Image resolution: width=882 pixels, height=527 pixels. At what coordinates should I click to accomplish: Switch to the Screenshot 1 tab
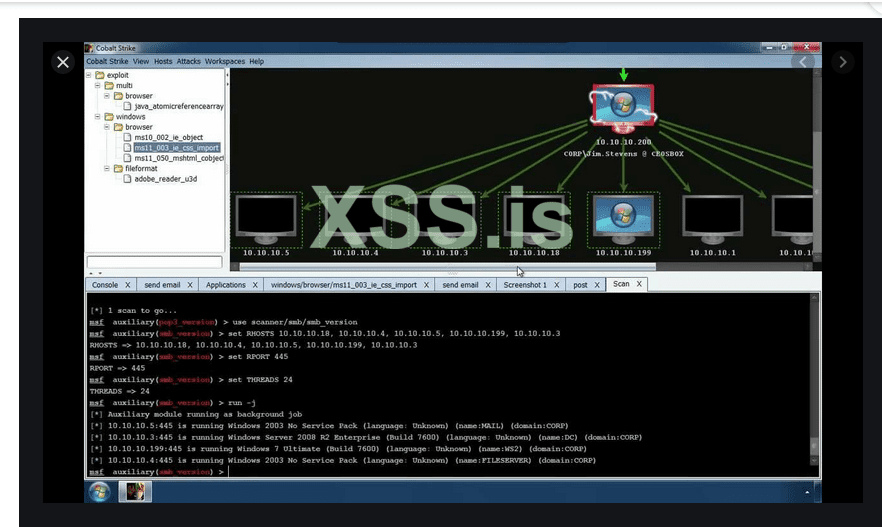click(525, 285)
